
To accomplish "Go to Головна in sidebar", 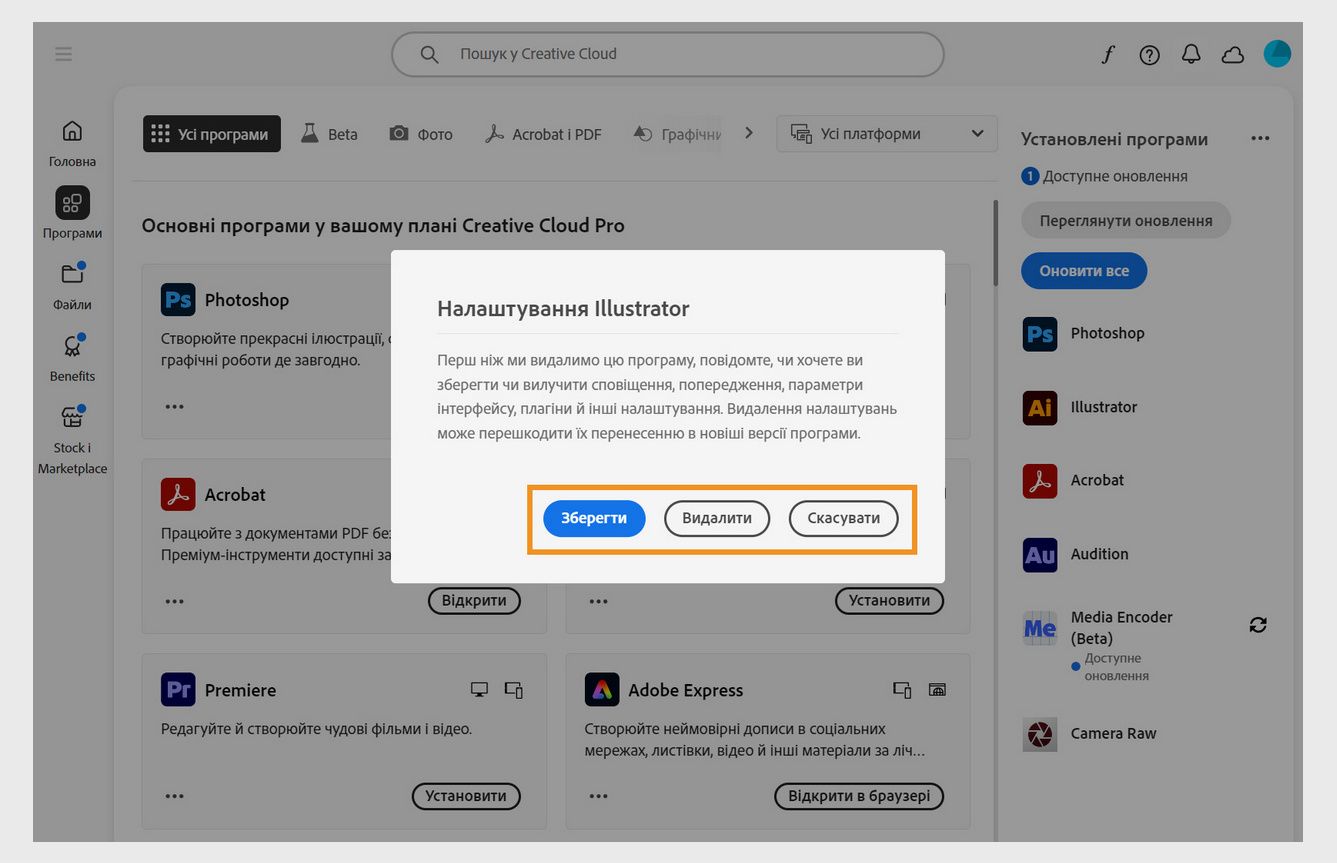I will 72,144.
